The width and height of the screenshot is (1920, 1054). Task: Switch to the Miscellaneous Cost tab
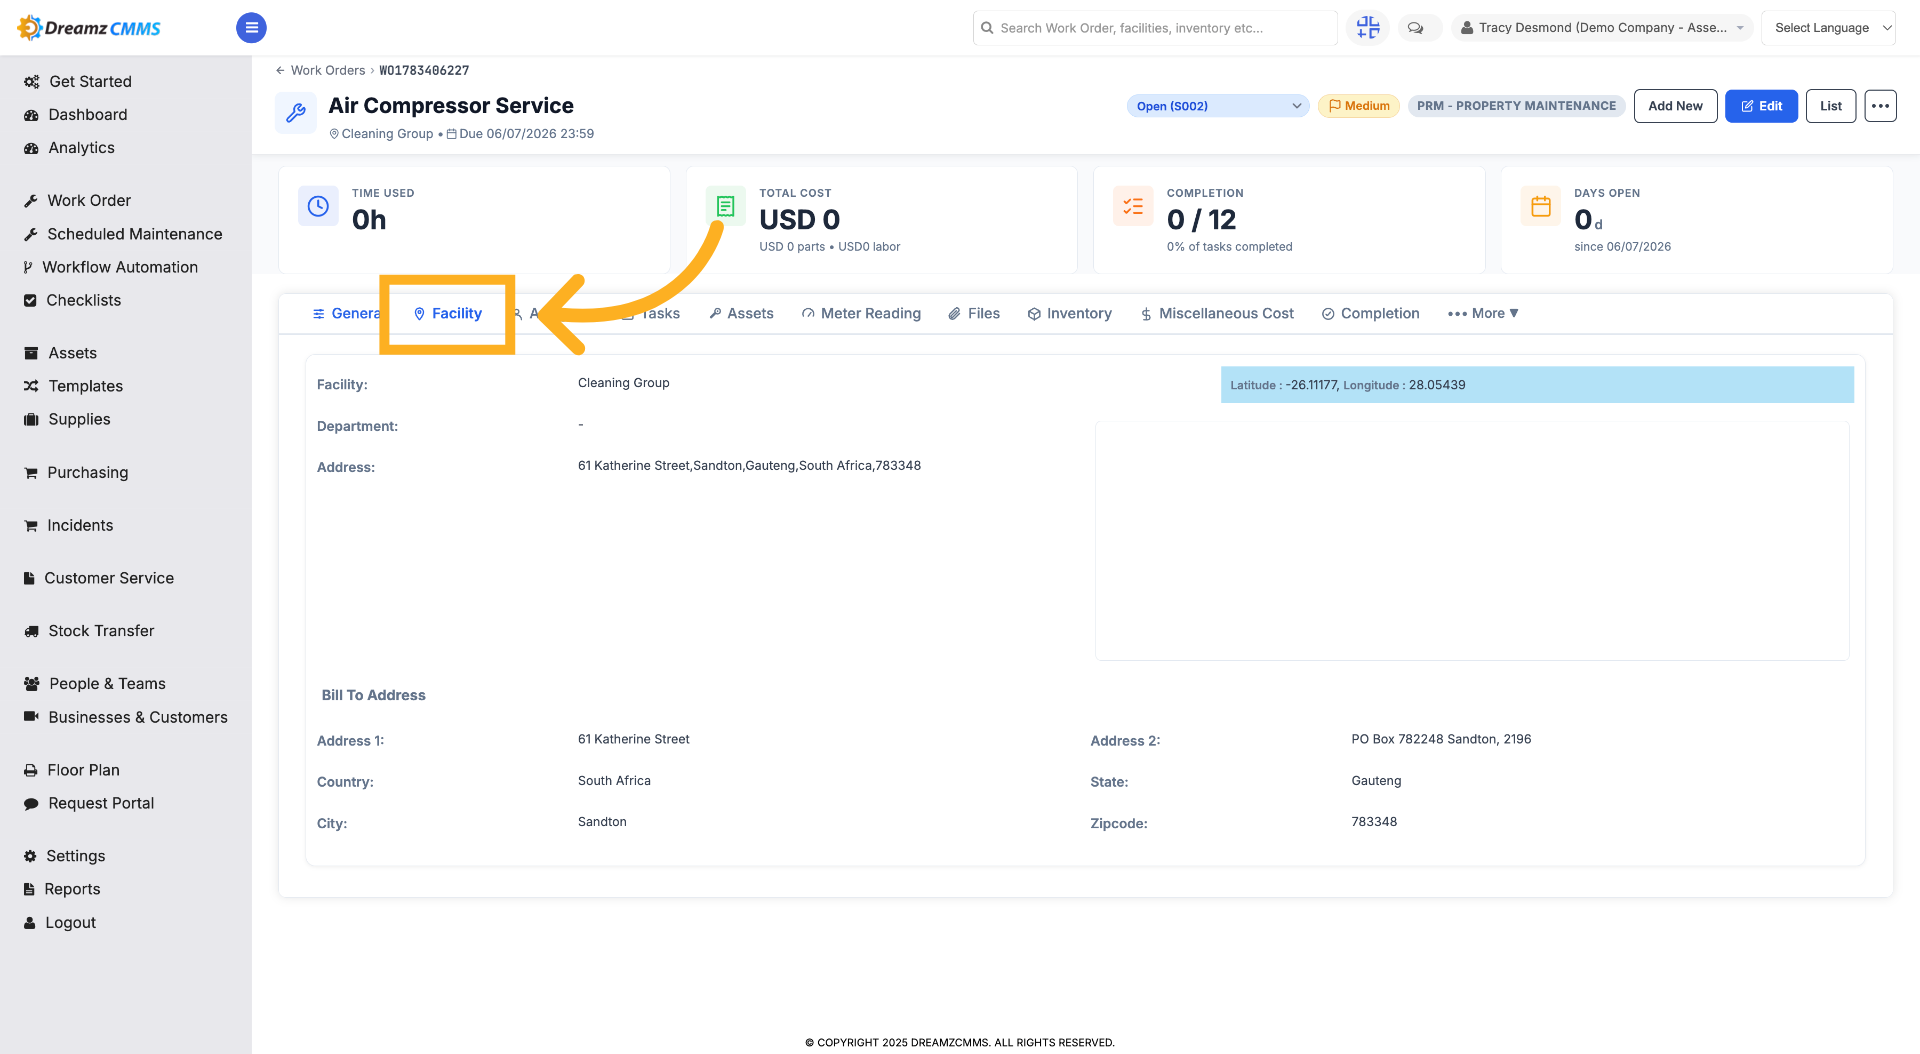point(1217,314)
